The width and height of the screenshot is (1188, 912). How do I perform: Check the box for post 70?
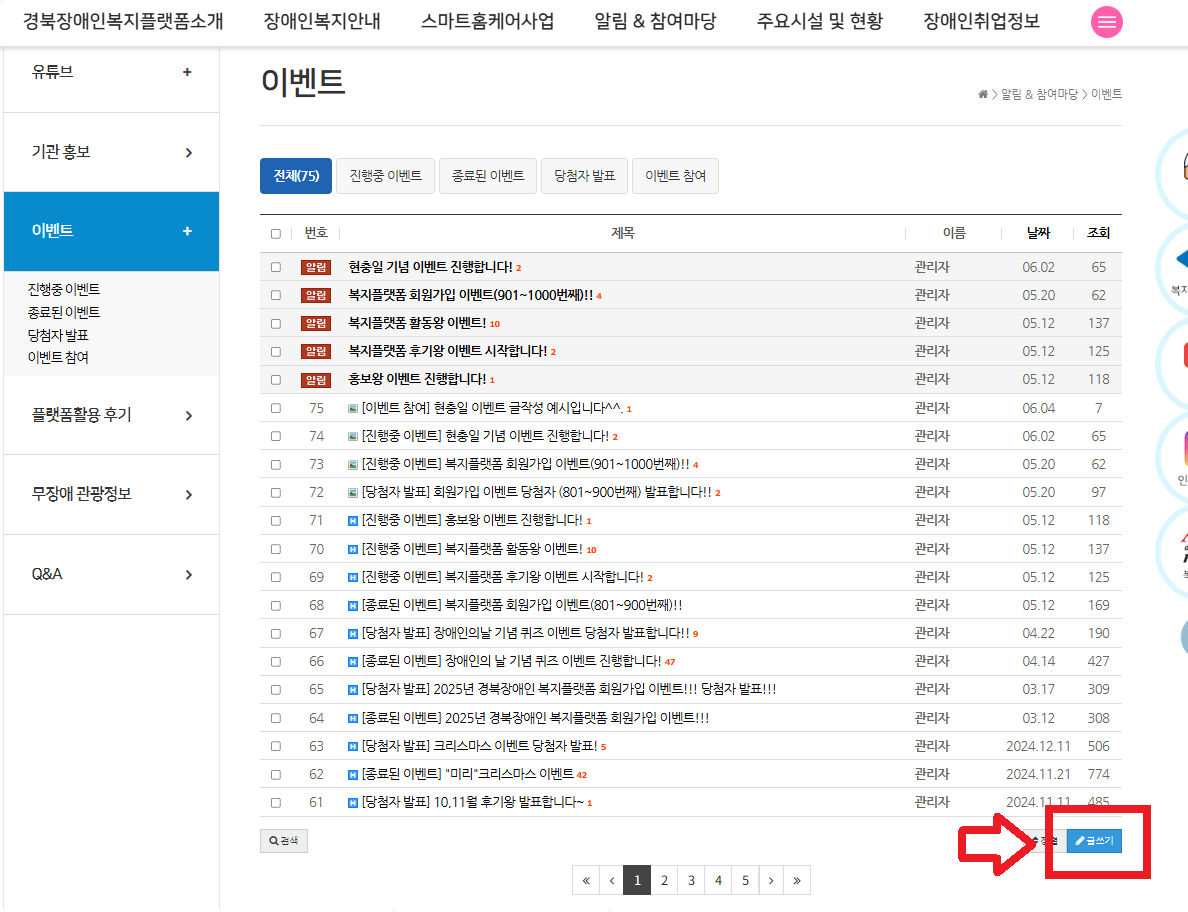click(x=276, y=549)
